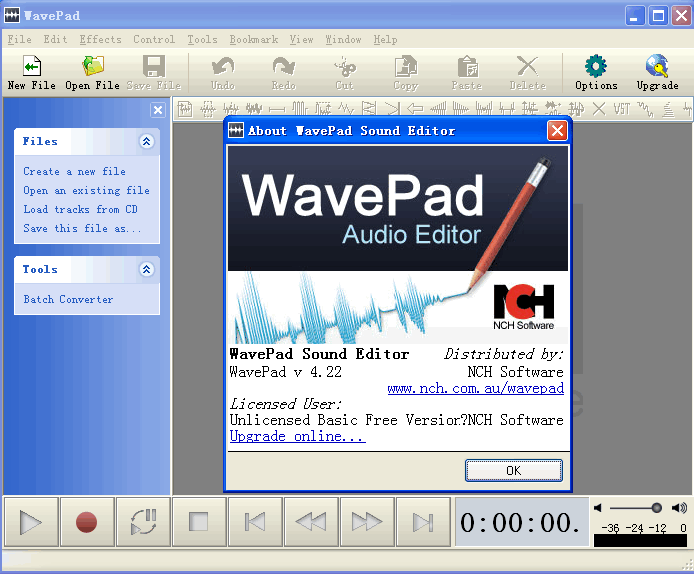The image size is (694, 574).
Task: Select Load tracks from CD
Action: click(80, 210)
